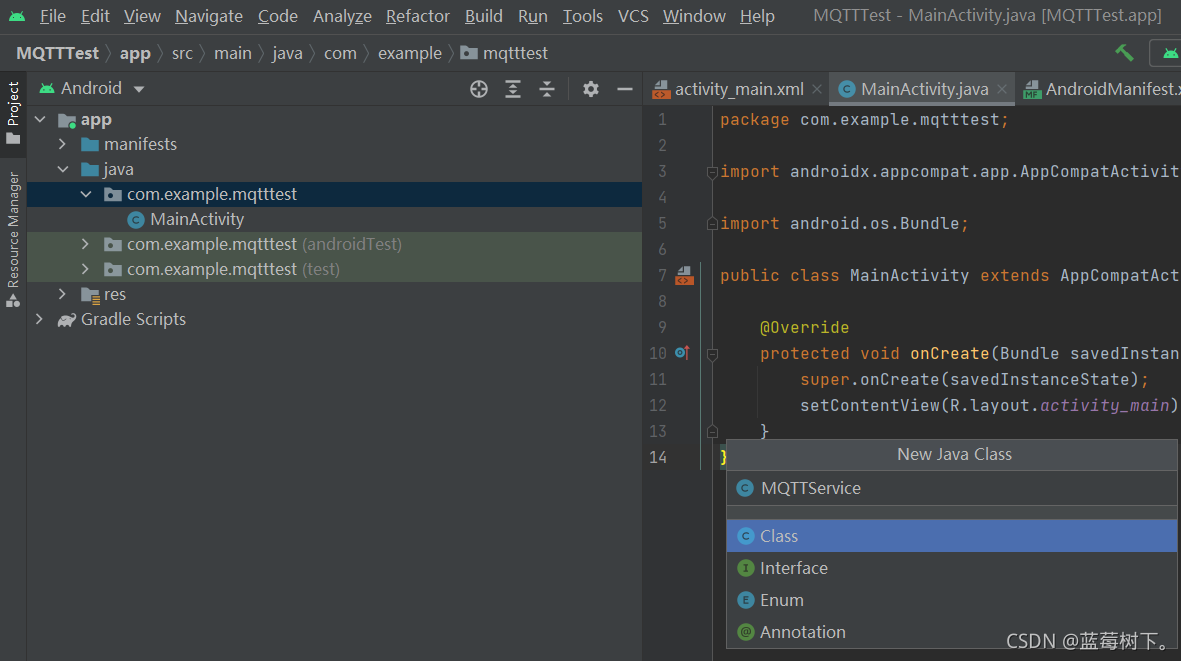This screenshot has width=1181, height=661.
Task: Click the MQTTTest breadcrumb
Action: click(x=57, y=53)
